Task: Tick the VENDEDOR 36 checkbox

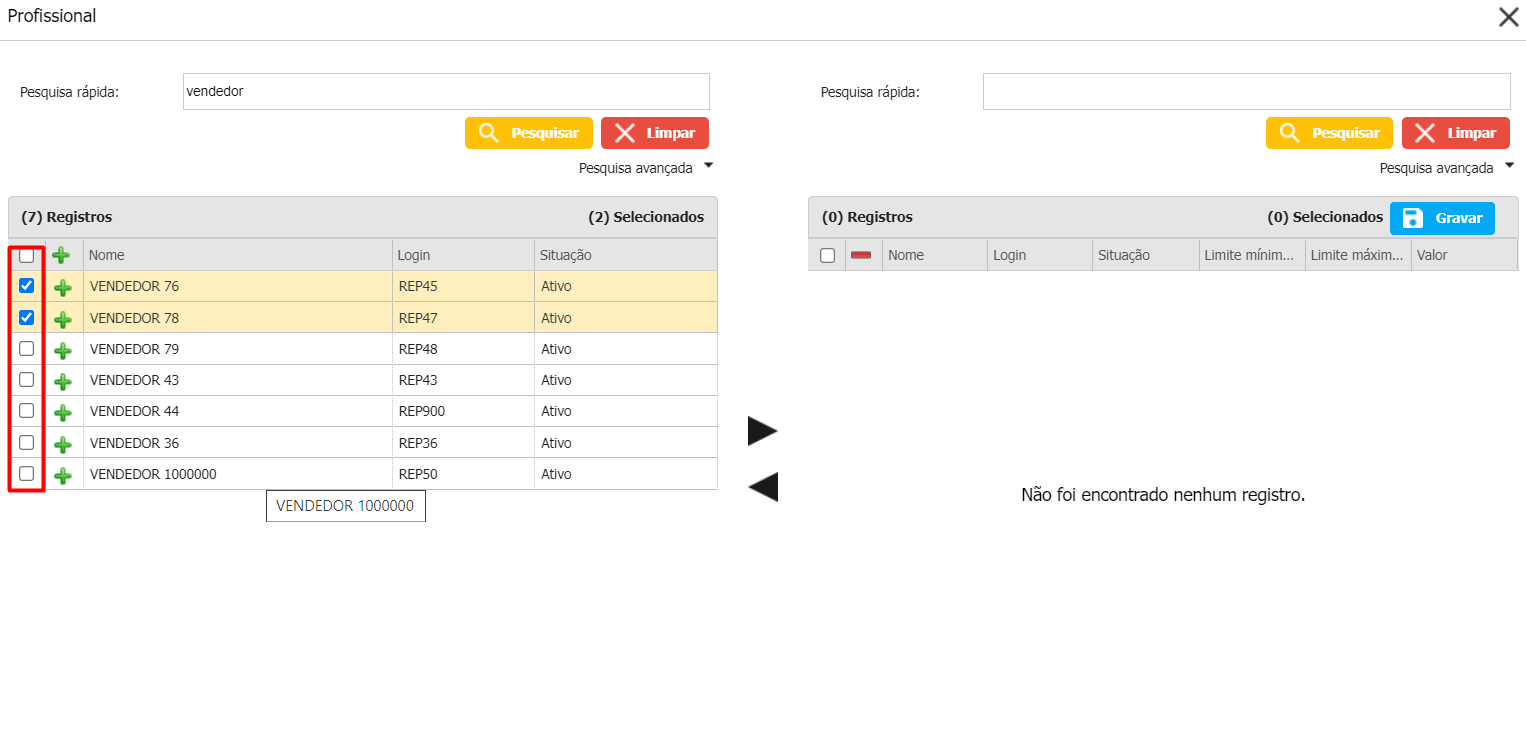Action: [27, 442]
